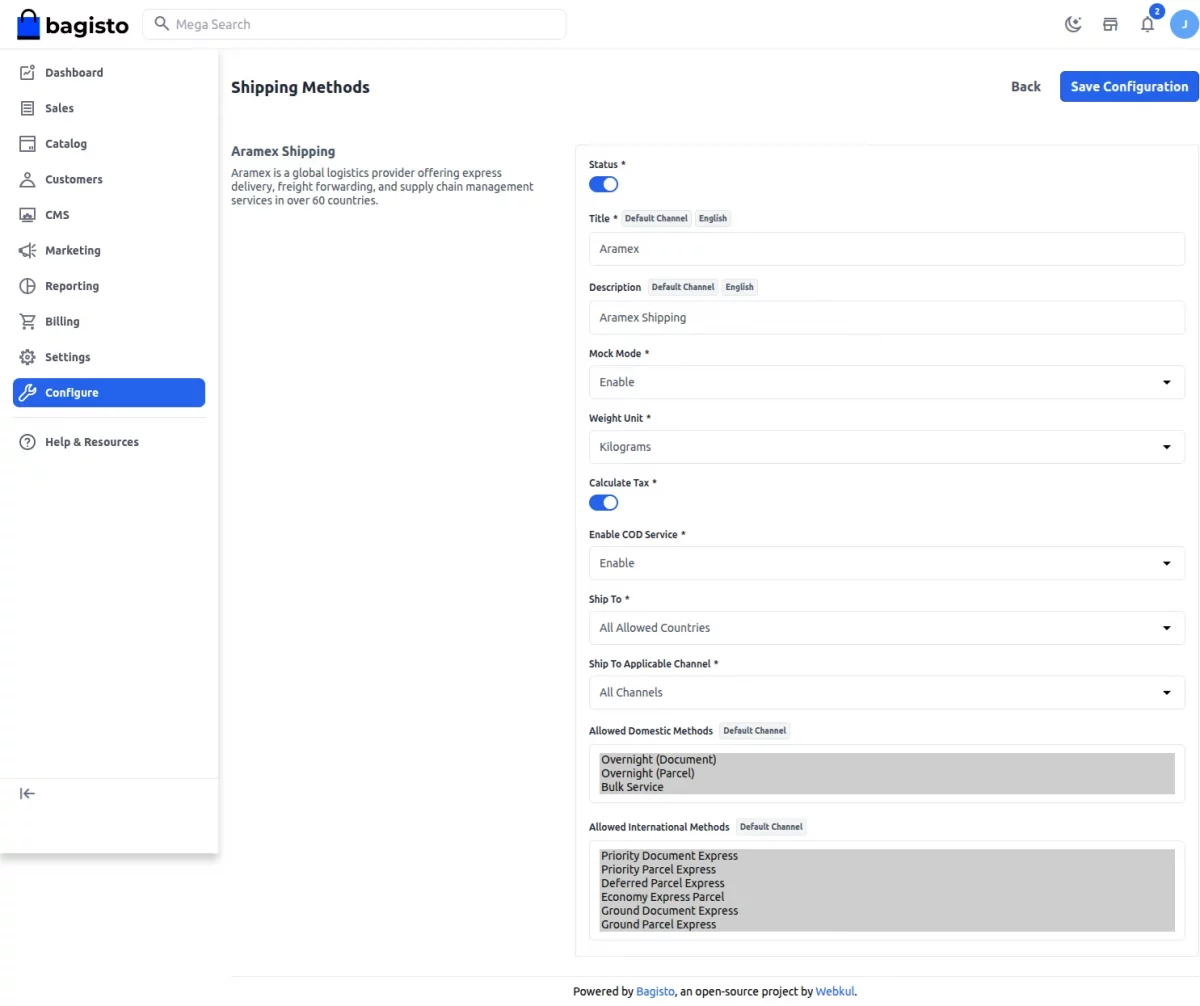
Task: Open the Enable COD Service dropdown
Action: click(887, 563)
